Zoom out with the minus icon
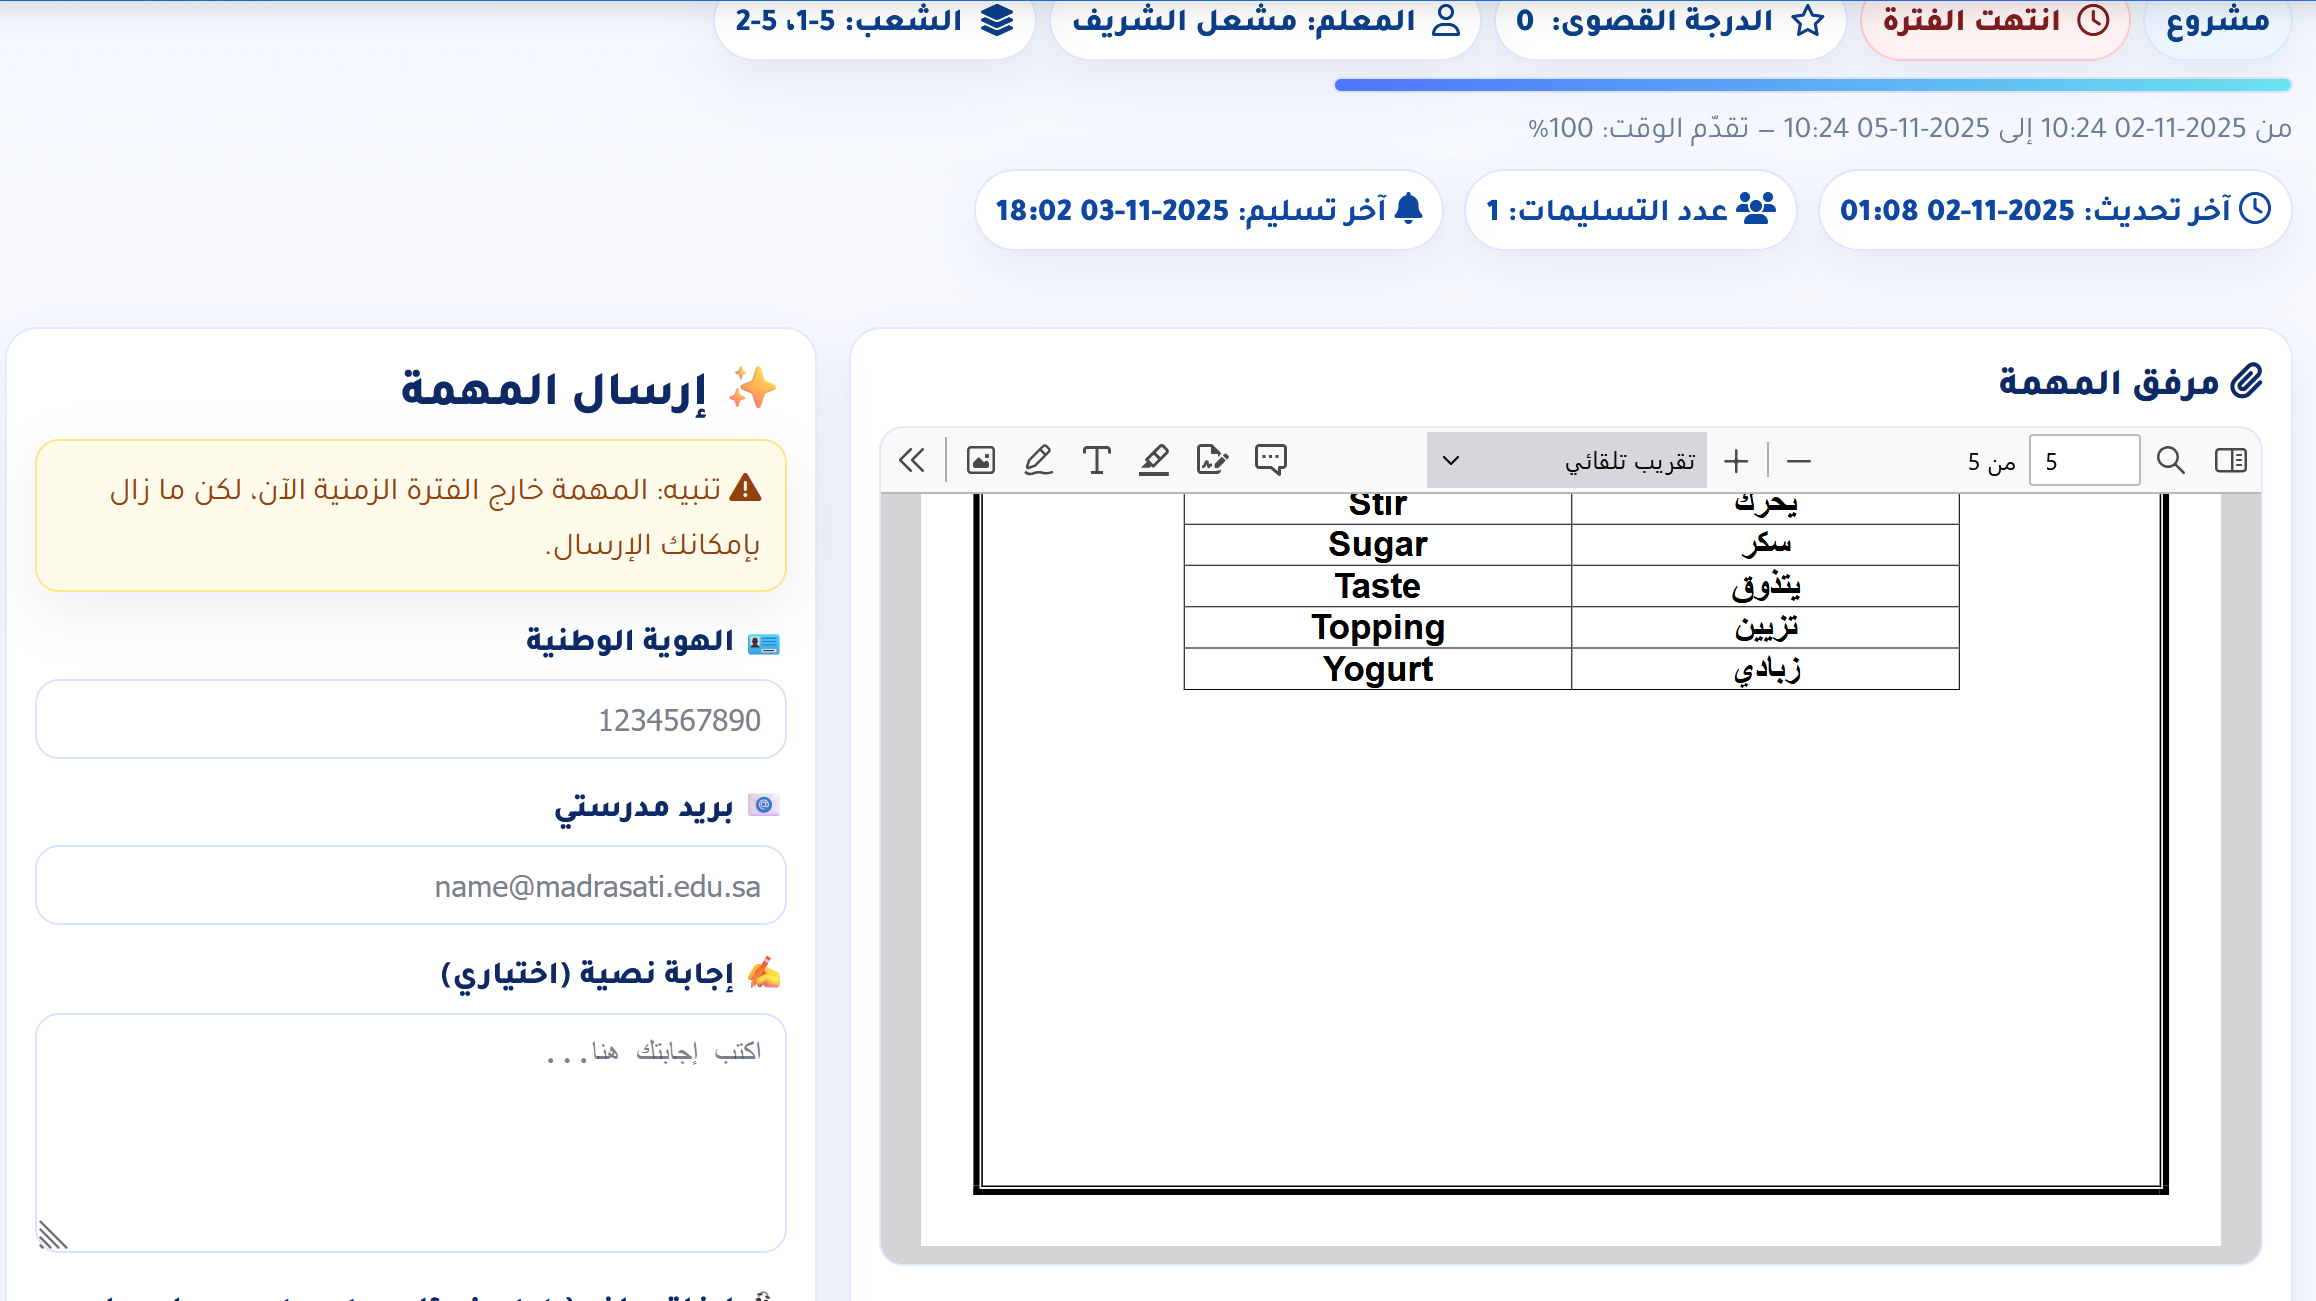Image resolution: width=2316 pixels, height=1301 pixels. (1798, 461)
